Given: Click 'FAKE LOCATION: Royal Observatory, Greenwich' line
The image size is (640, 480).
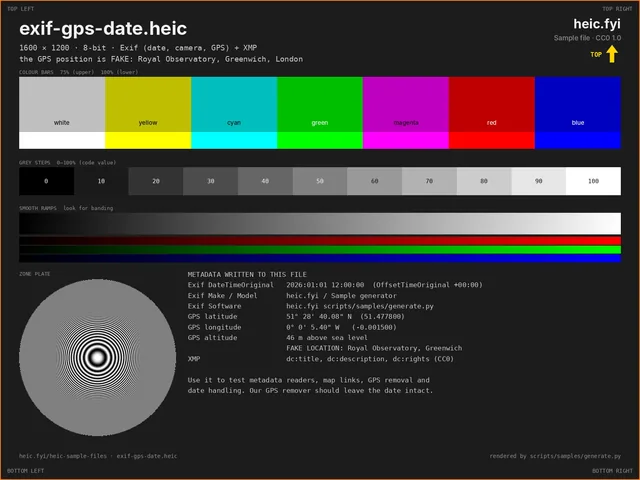Looking at the screenshot, I should tap(374, 348).
